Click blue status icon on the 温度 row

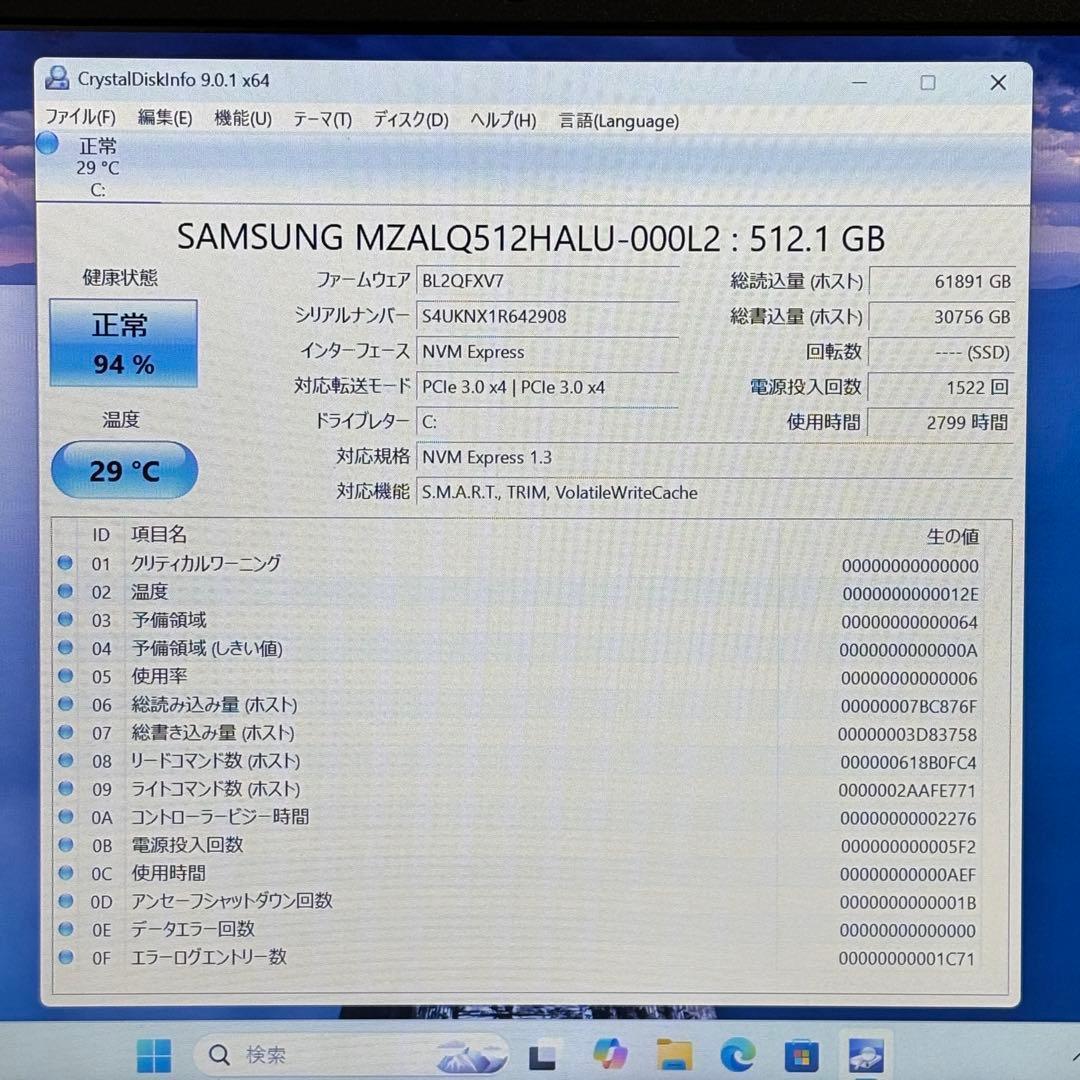click(64, 591)
